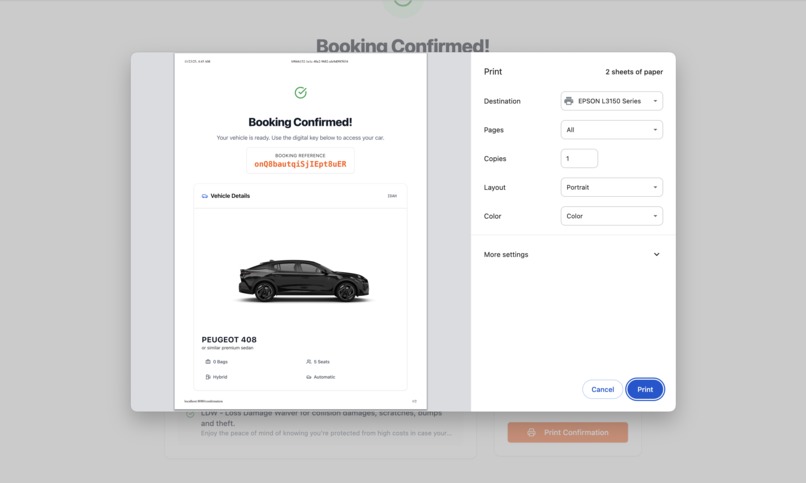Click the printer icon beside EPSON L3150
This screenshot has height=483, width=806.
tap(569, 101)
